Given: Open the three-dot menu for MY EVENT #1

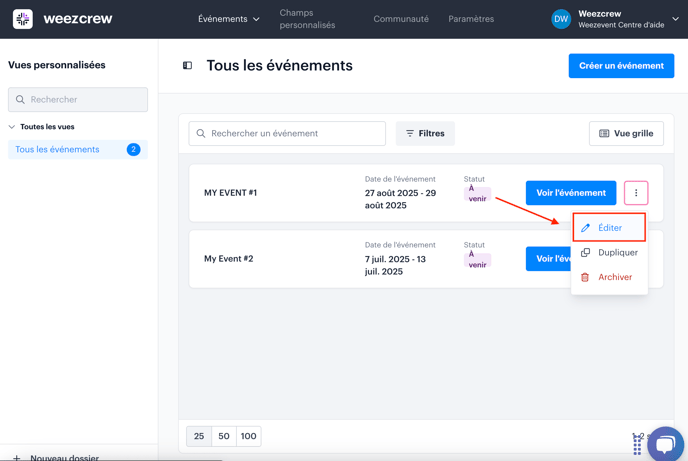Looking at the screenshot, I should 636,193.
